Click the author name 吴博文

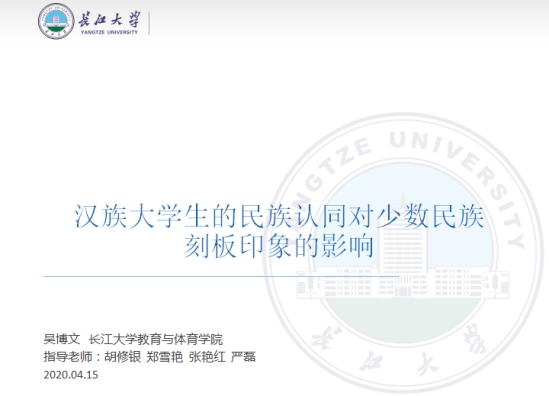click(x=62, y=339)
